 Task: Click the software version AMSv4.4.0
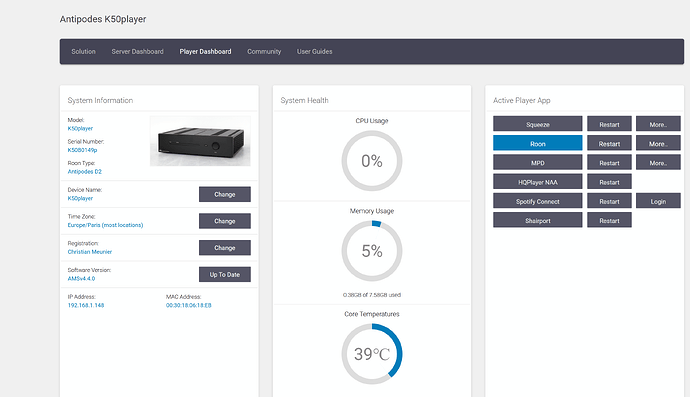(81, 279)
